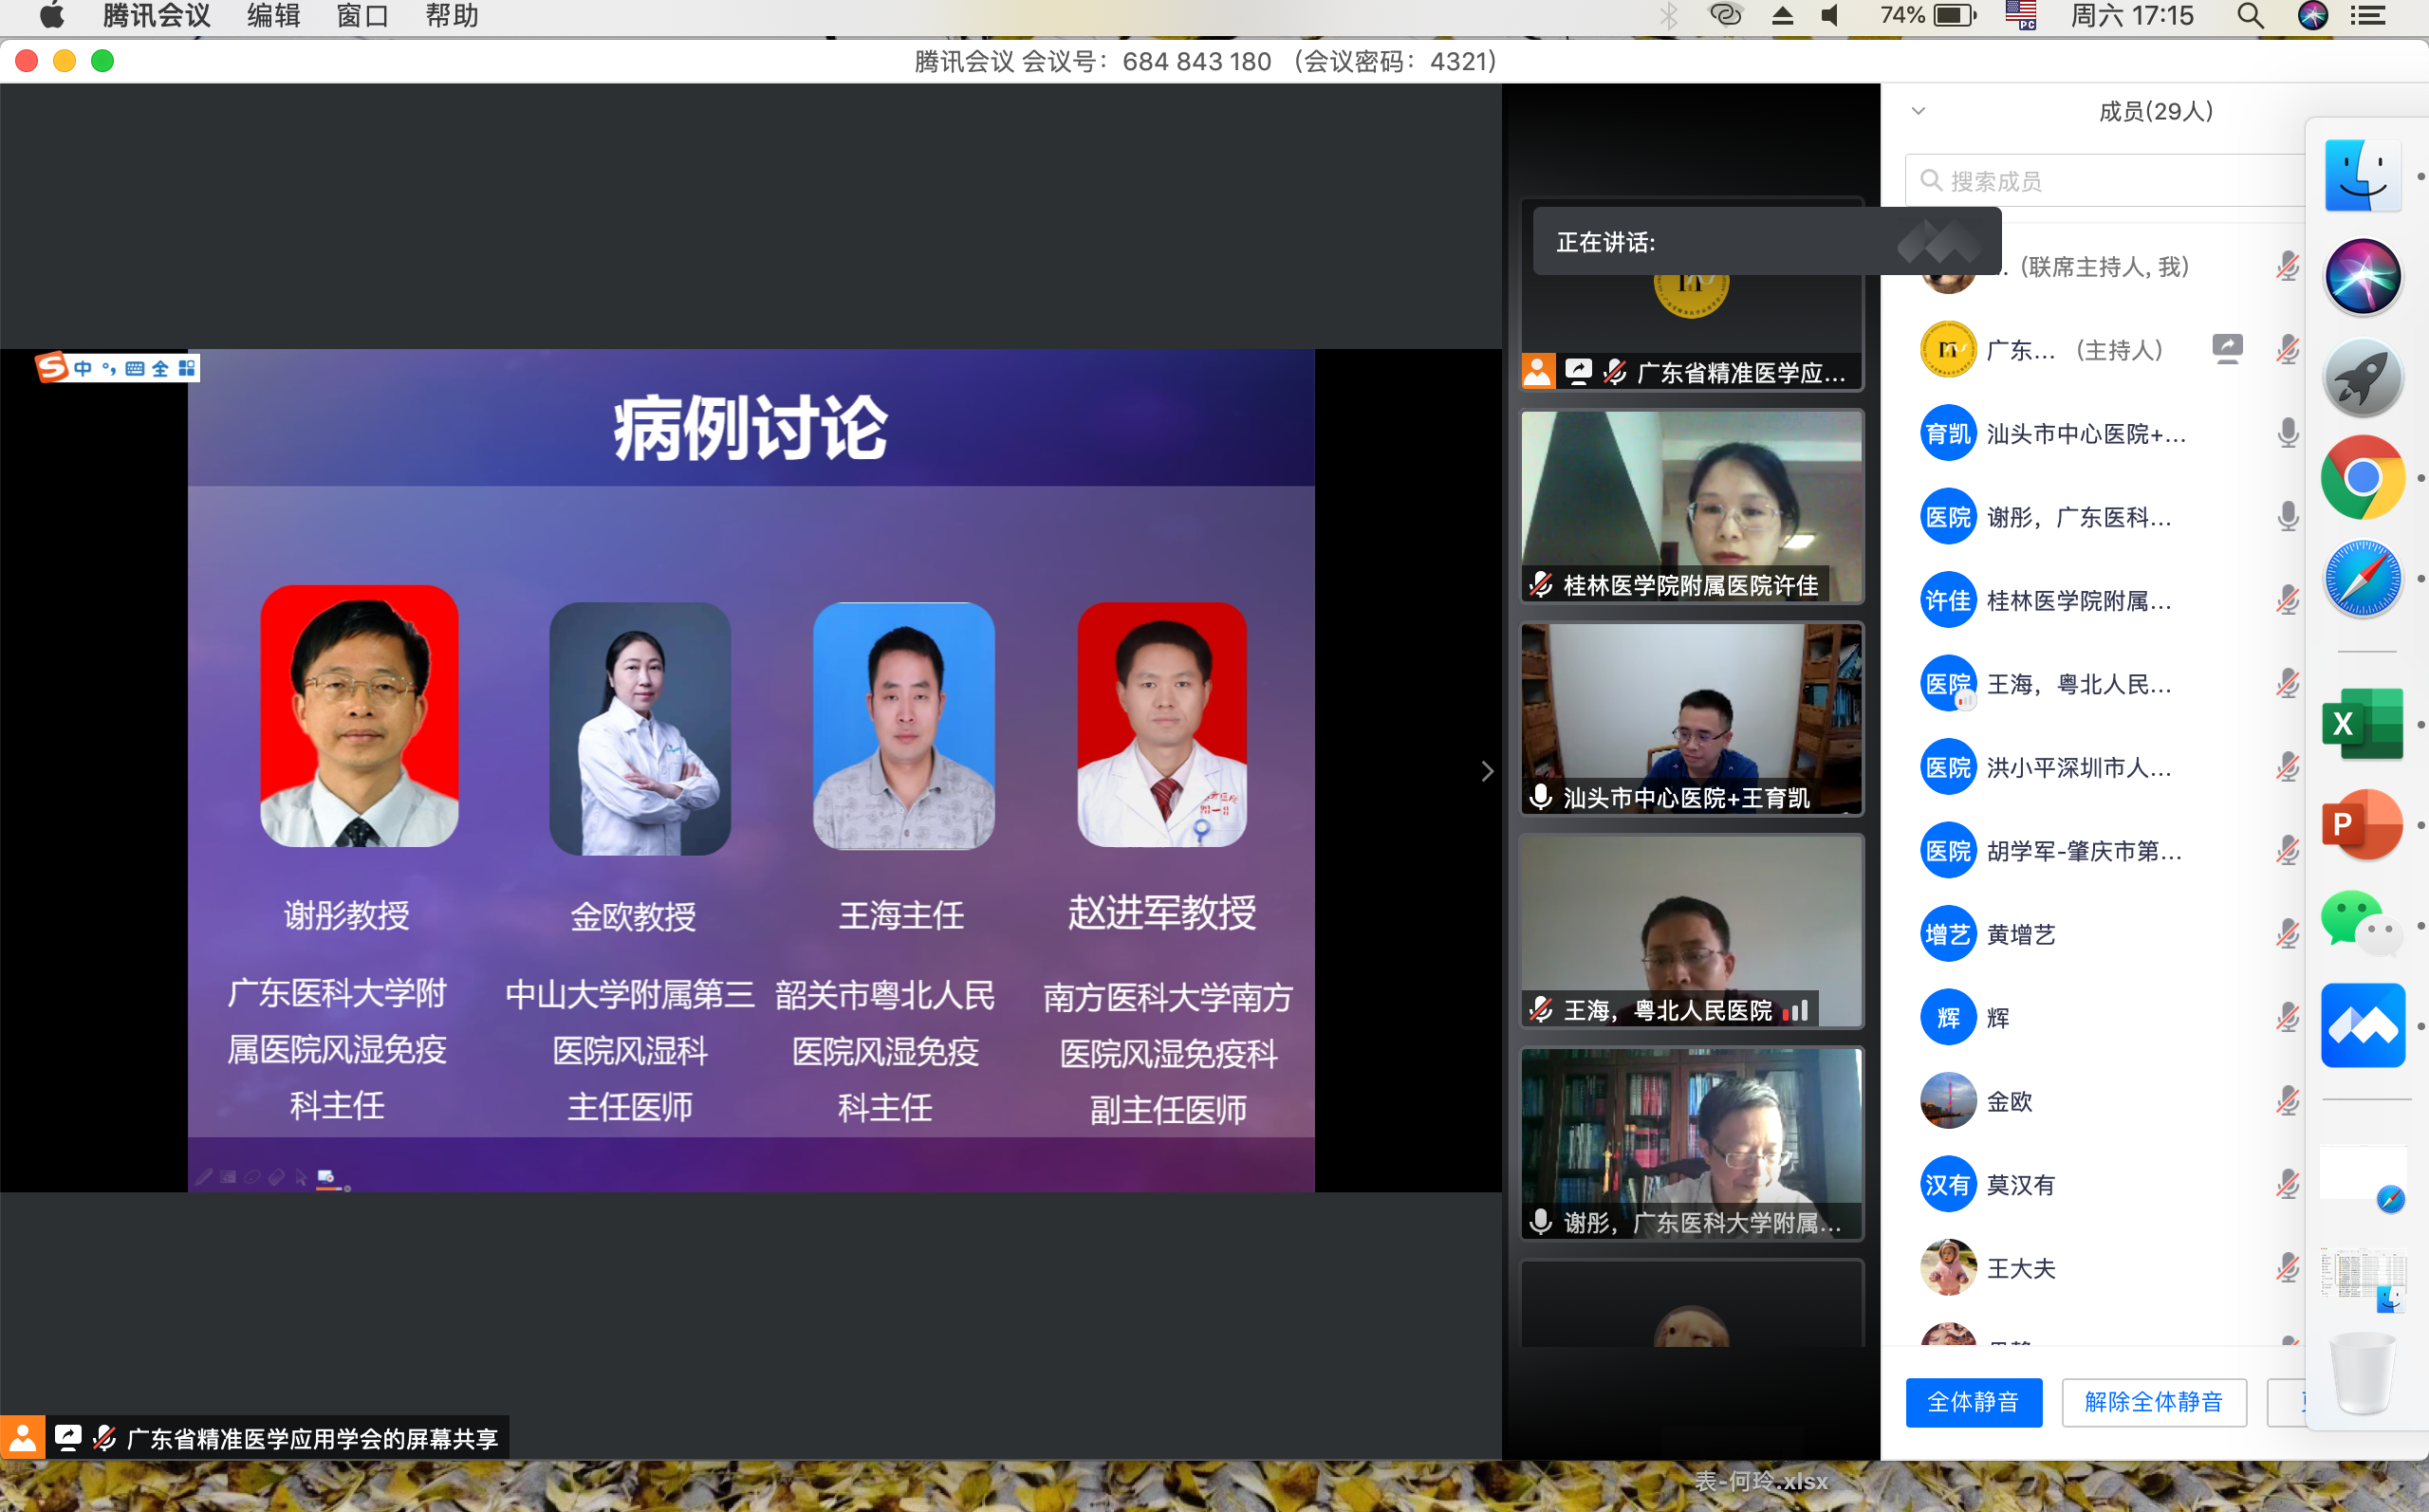Viewport: 2429px width, 1512px height.
Task: Open Google Chrome from the Dock
Action: (x=2362, y=478)
